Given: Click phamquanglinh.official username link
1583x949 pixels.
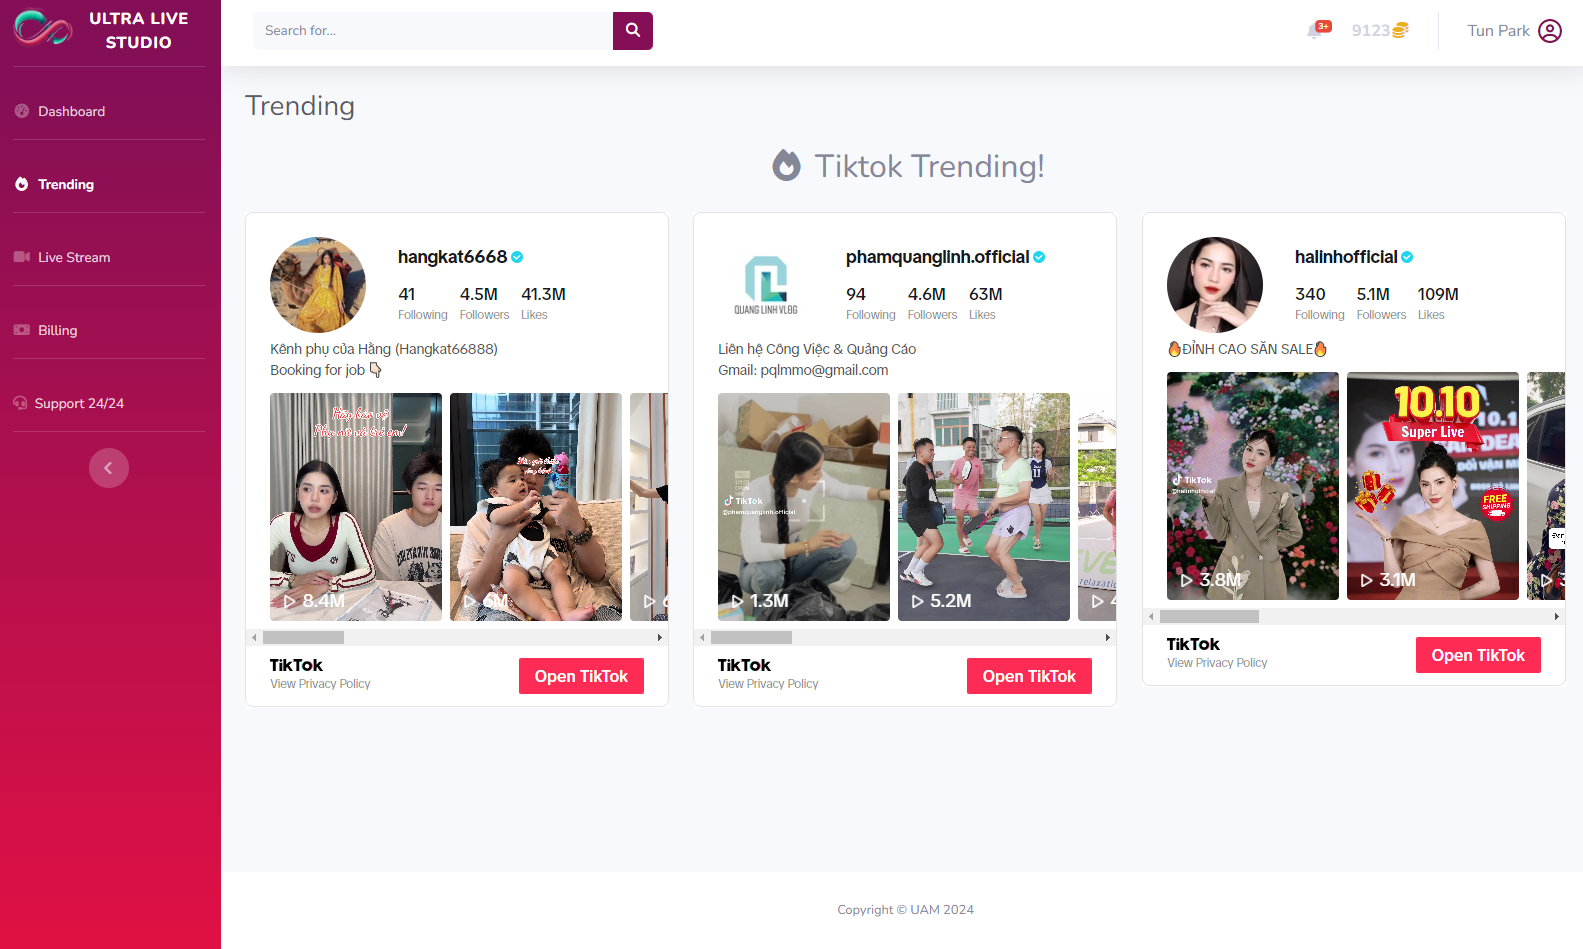Looking at the screenshot, I should (937, 257).
